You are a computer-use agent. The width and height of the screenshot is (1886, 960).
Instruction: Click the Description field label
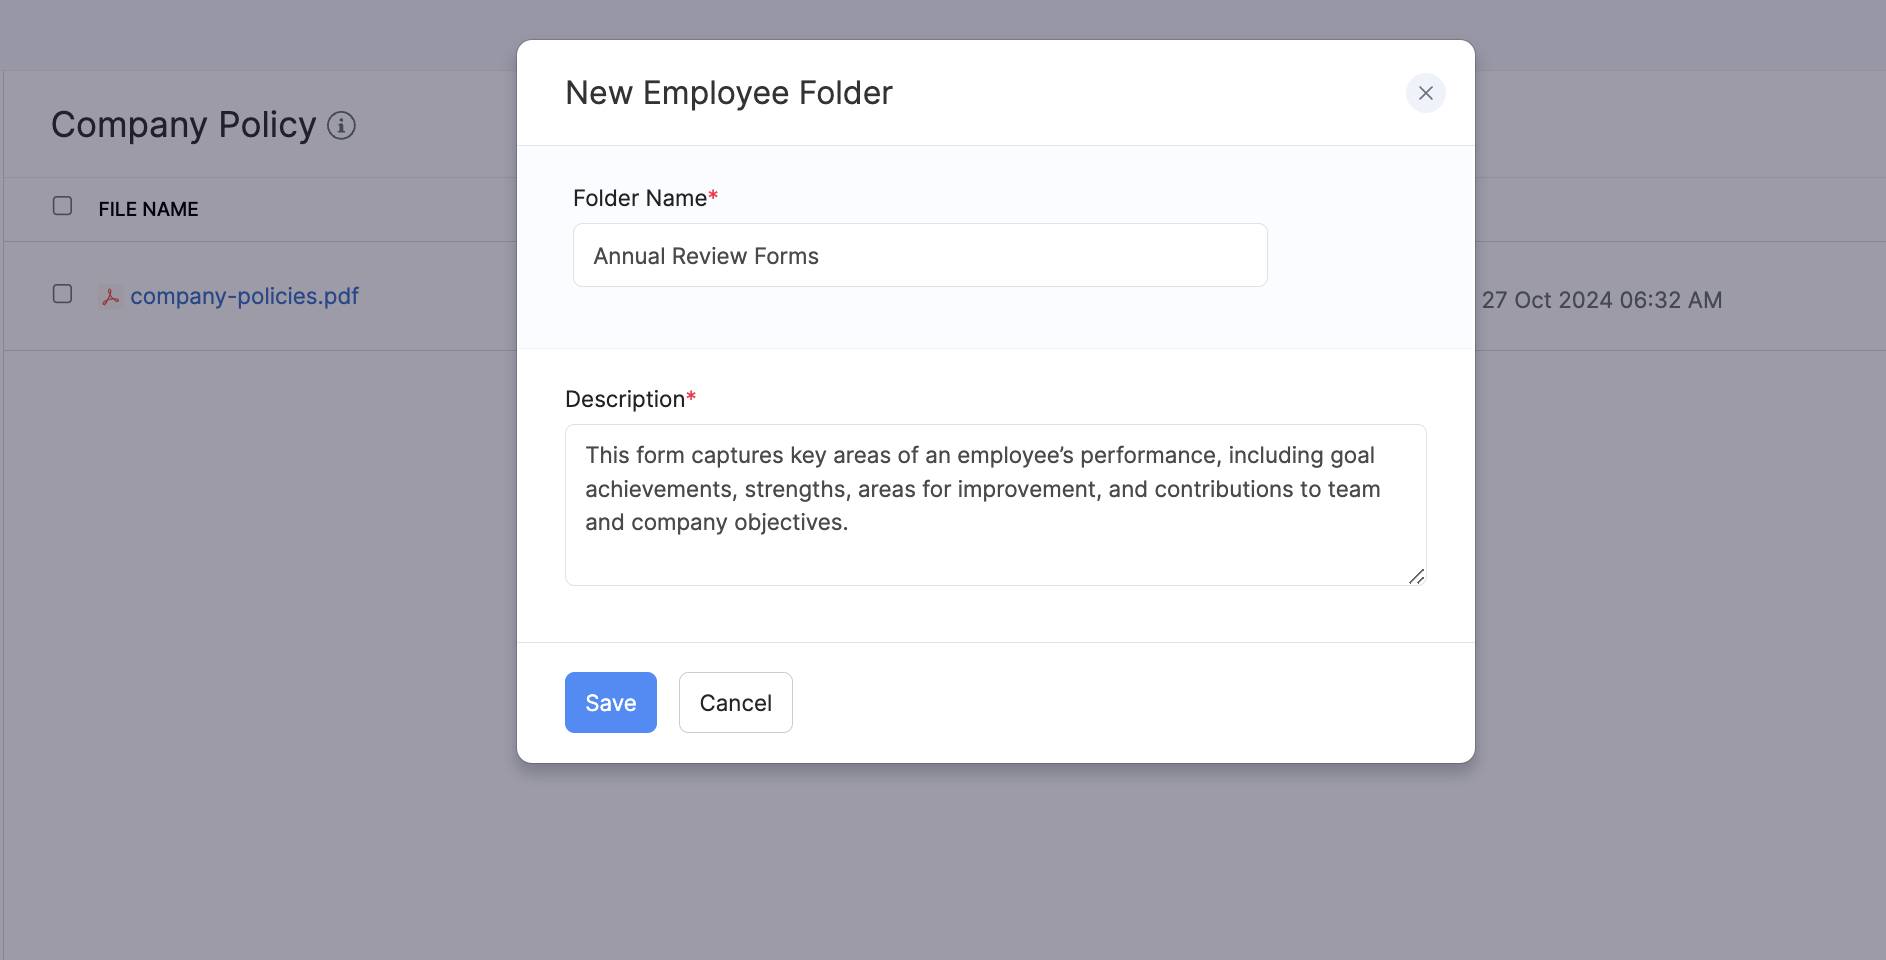click(624, 399)
